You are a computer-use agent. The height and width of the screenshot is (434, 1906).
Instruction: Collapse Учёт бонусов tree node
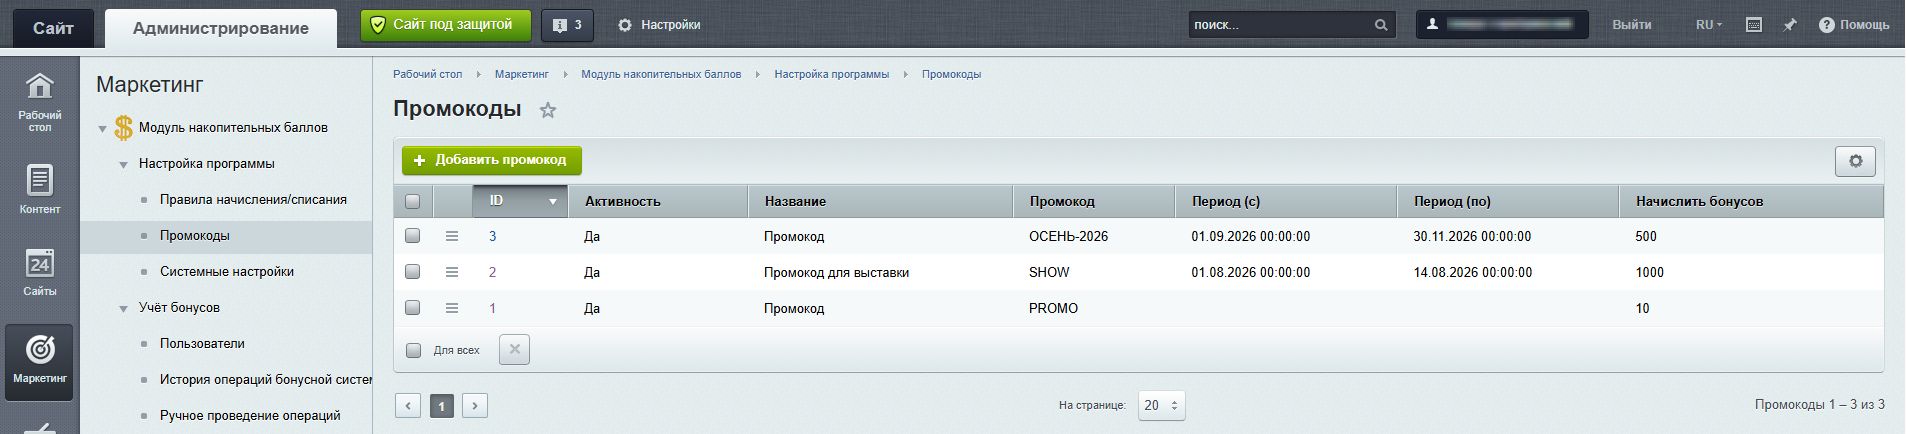click(124, 309)
